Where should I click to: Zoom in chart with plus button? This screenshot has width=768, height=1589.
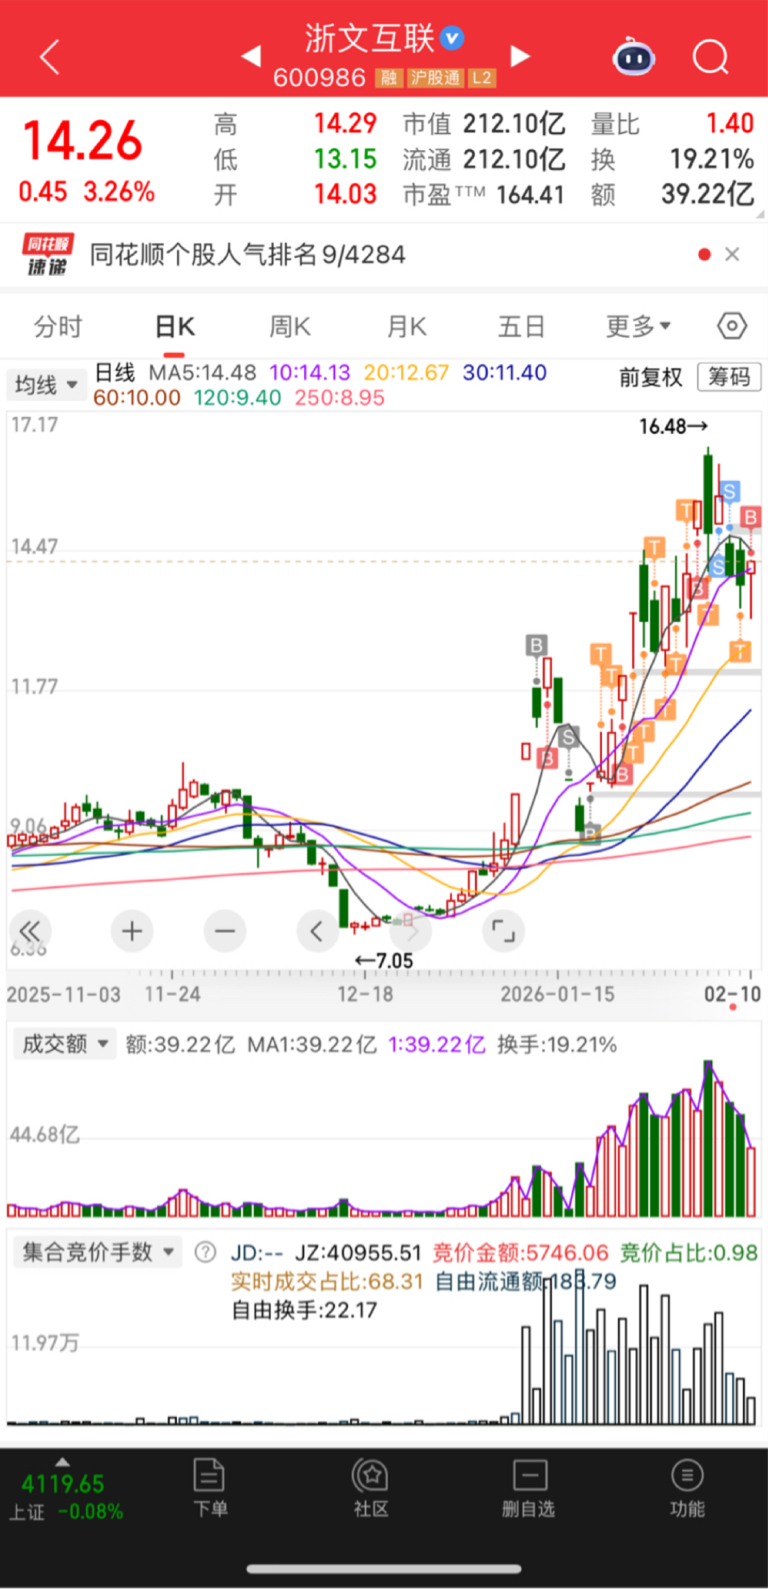coord(131,931)
